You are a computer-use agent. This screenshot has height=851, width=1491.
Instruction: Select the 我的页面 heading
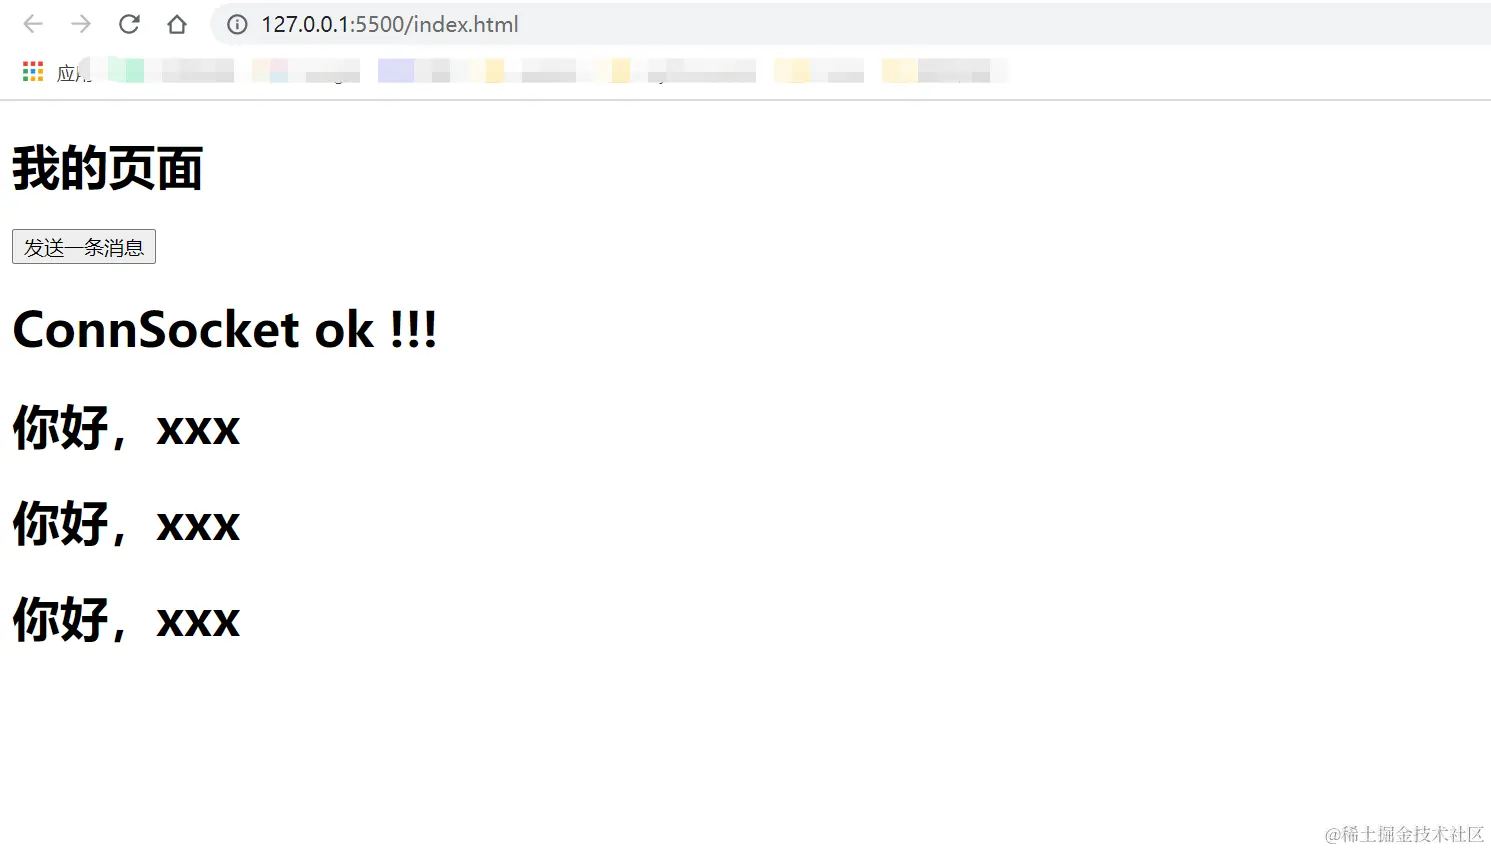(x=108, y=168)
